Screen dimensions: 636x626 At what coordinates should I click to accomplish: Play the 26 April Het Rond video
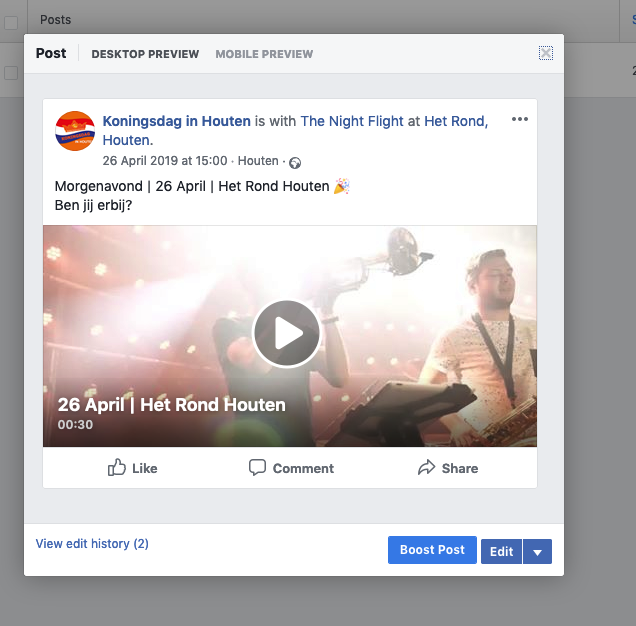click(287, 334)
